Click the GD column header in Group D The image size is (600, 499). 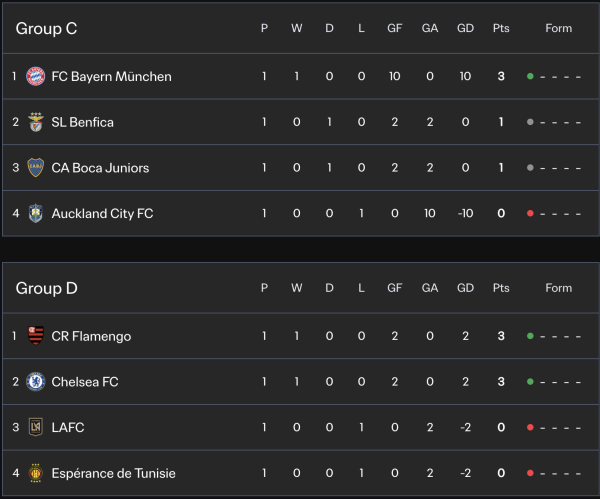[466, 288]
